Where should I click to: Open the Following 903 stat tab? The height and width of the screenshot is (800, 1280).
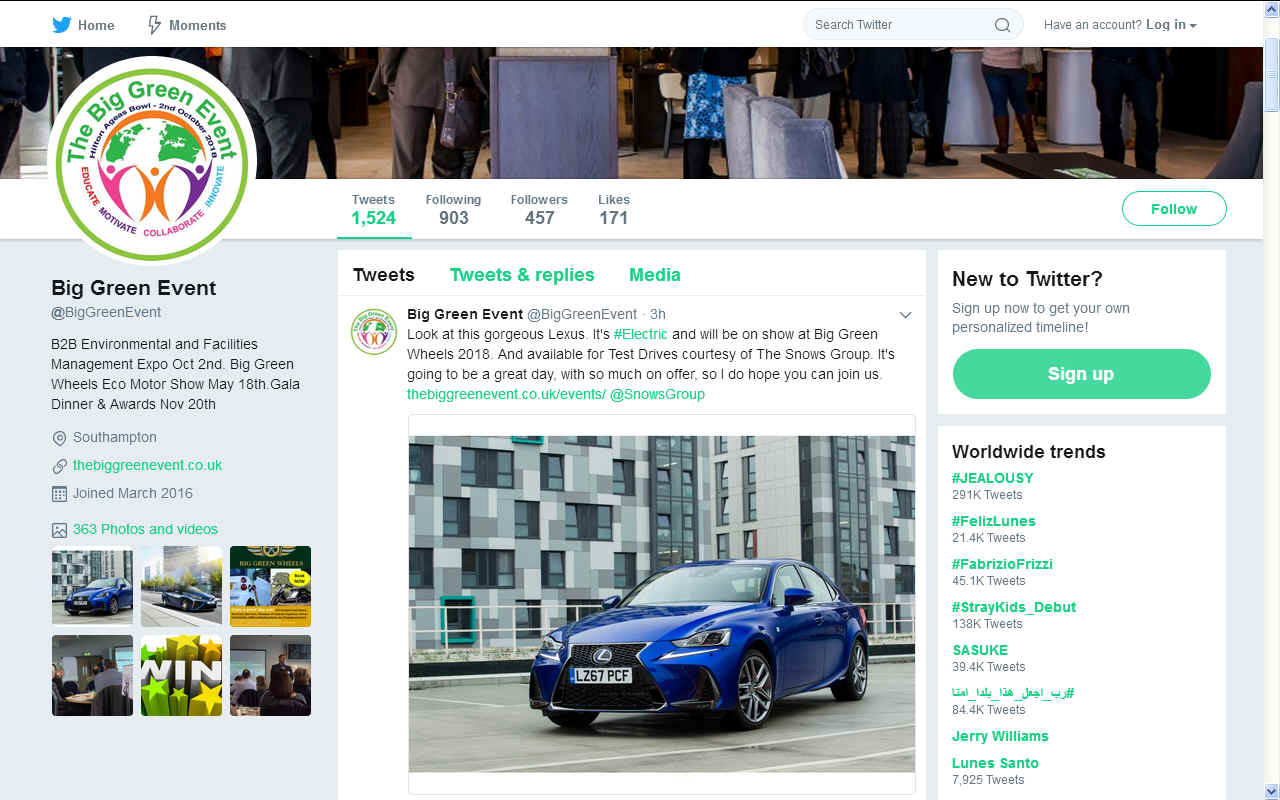click(x=453, y=210)
